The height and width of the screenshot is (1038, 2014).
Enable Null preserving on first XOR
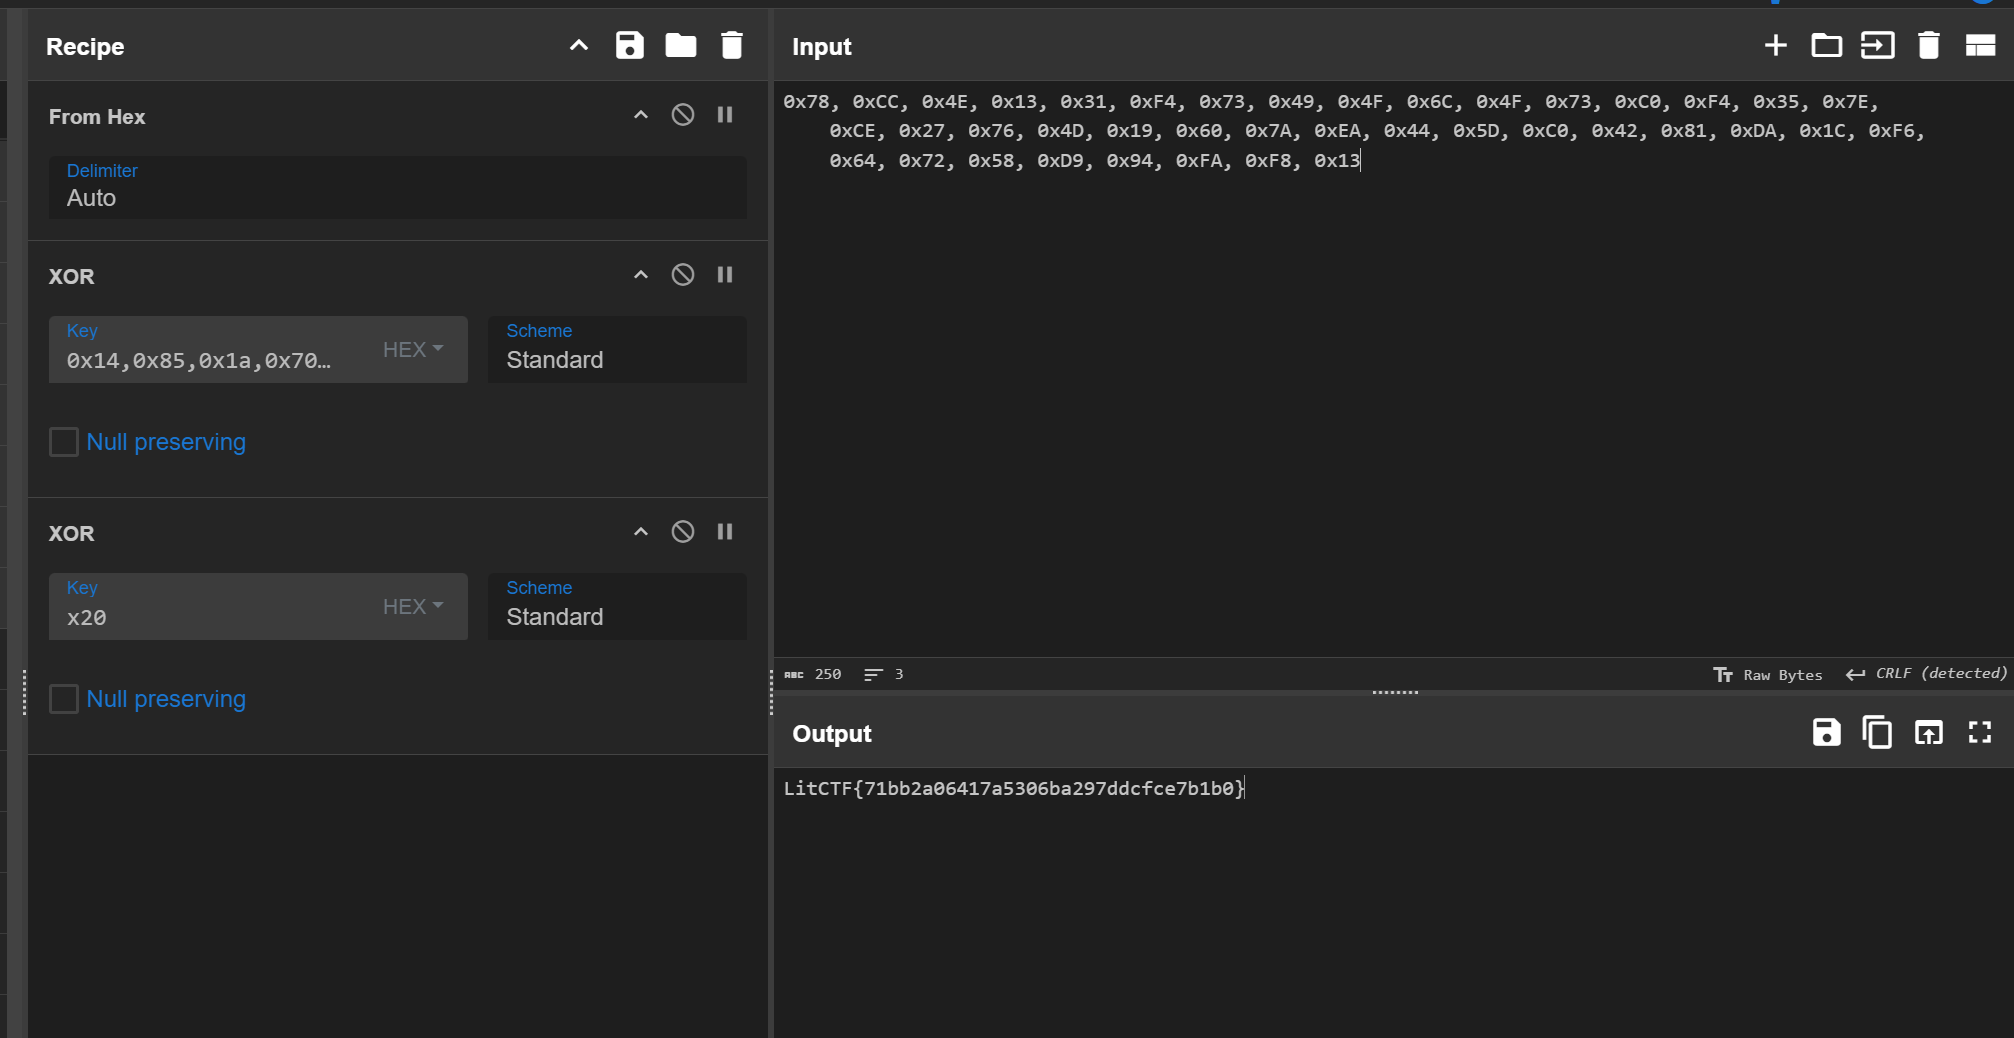(64, 442)
